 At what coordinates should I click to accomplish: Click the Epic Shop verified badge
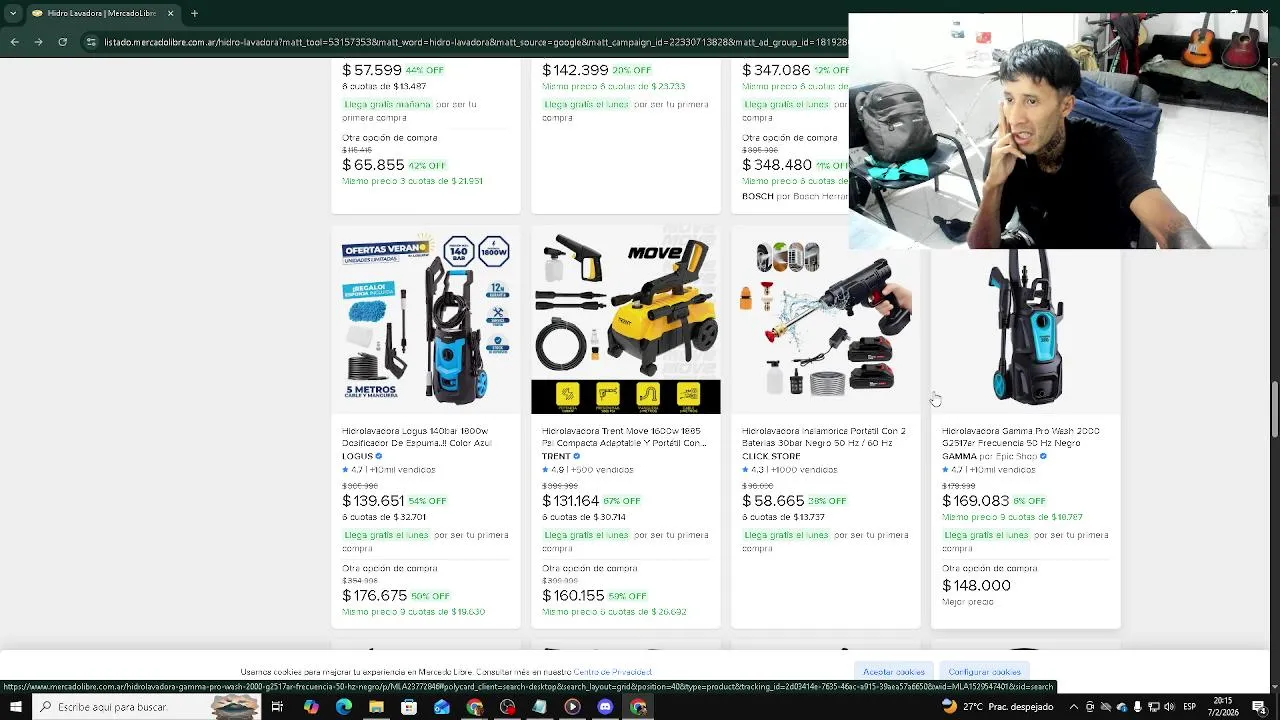click(1043, 456)
